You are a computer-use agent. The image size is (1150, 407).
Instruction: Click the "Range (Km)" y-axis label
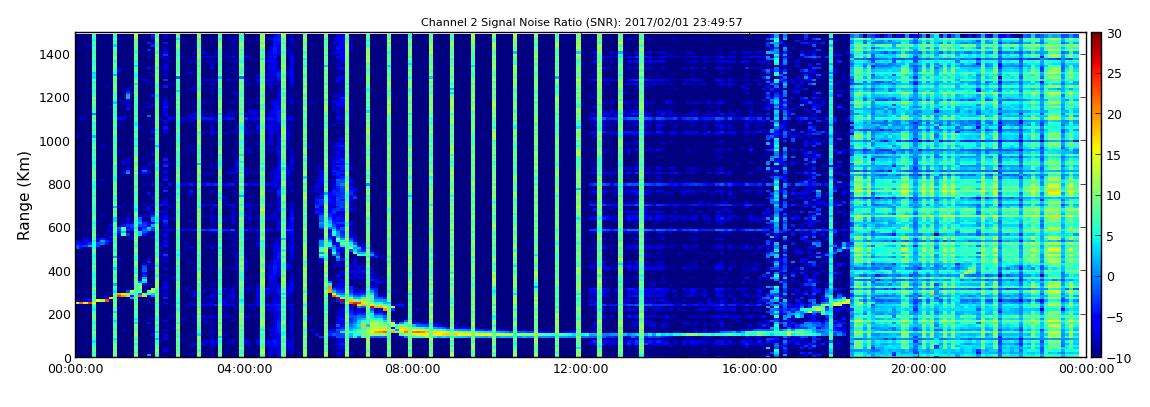tap(23, 195)
